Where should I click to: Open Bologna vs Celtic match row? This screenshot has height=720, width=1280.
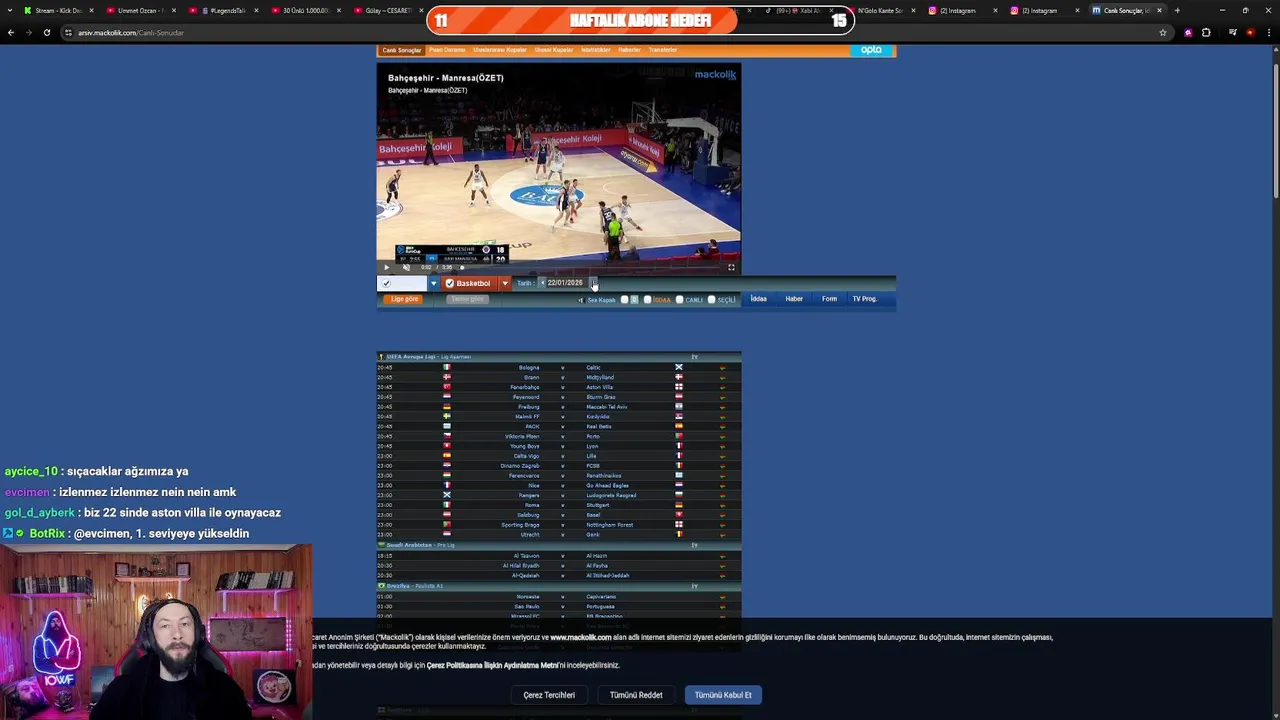[x=559, y=367]
